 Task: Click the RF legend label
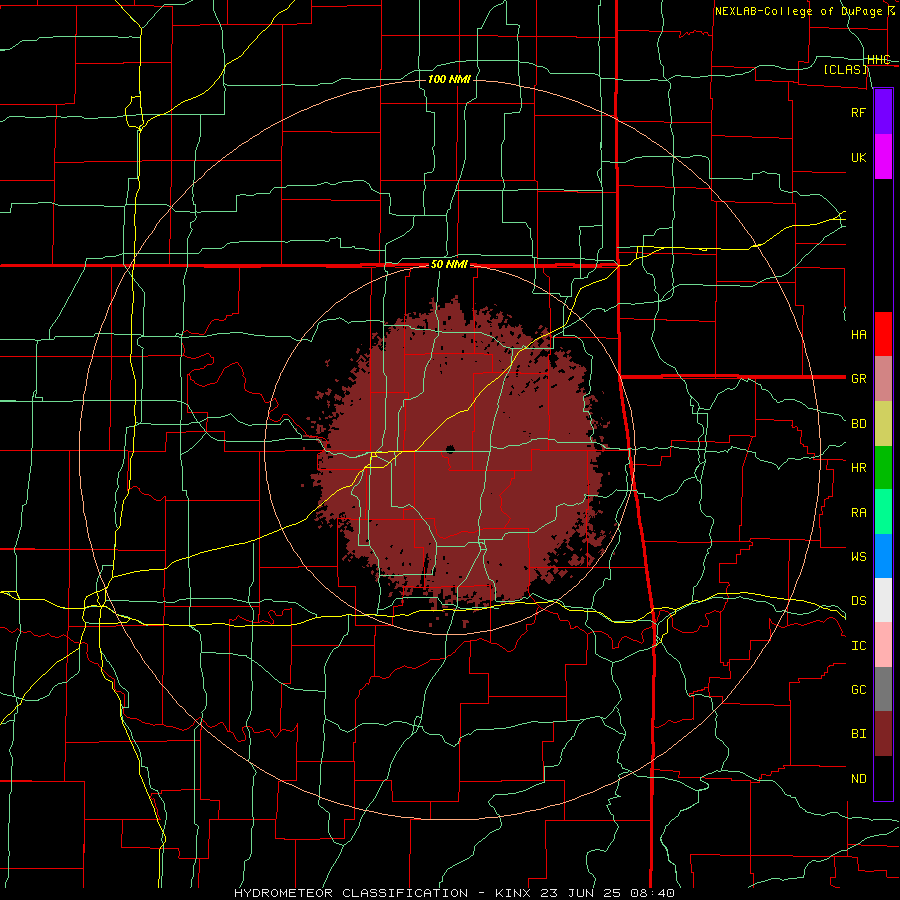point(858,112)
